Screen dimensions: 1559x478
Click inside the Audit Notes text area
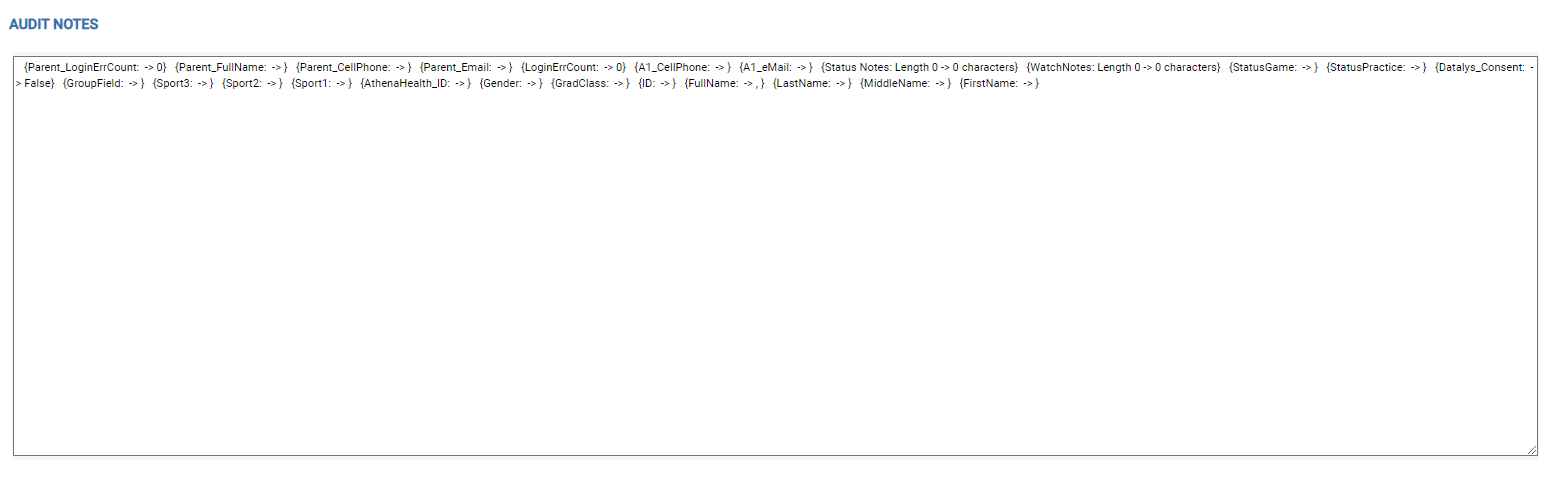[775, 255]
